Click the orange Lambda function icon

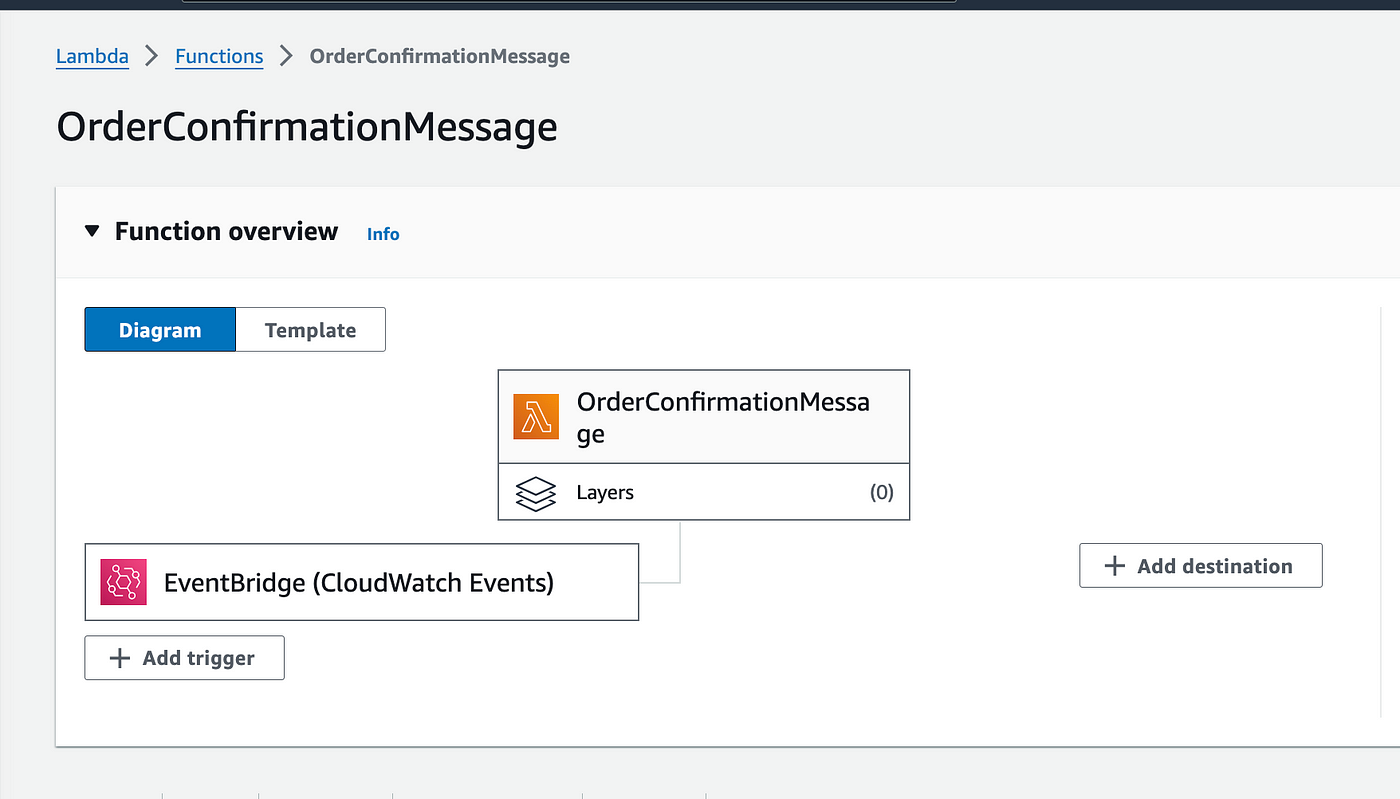click(x=536, y=417)
